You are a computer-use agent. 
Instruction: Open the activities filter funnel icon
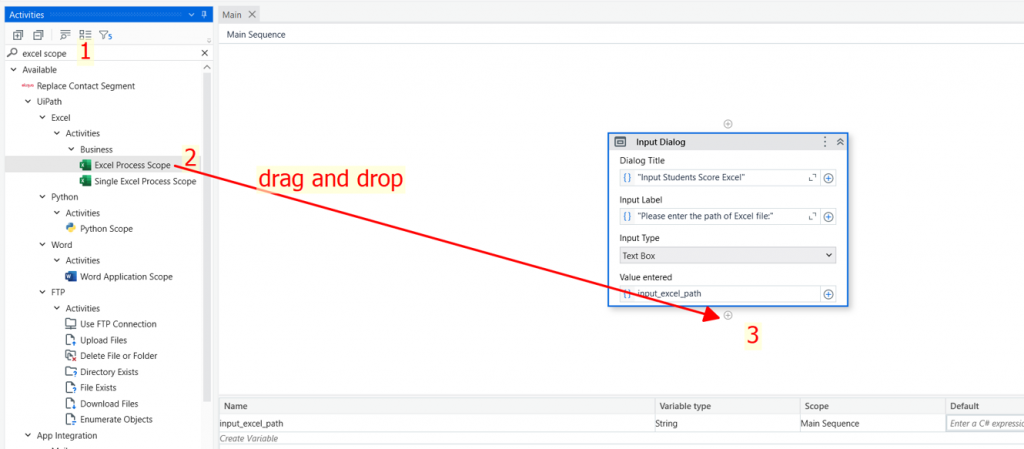coord(105,35)
